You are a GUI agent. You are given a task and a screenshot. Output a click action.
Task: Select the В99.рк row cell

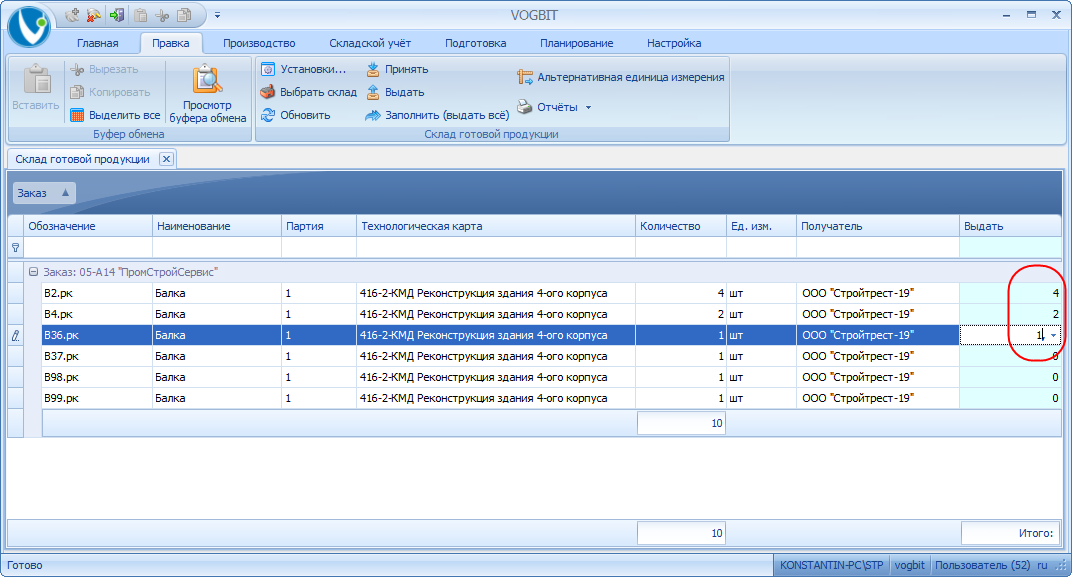click(96, 398)
